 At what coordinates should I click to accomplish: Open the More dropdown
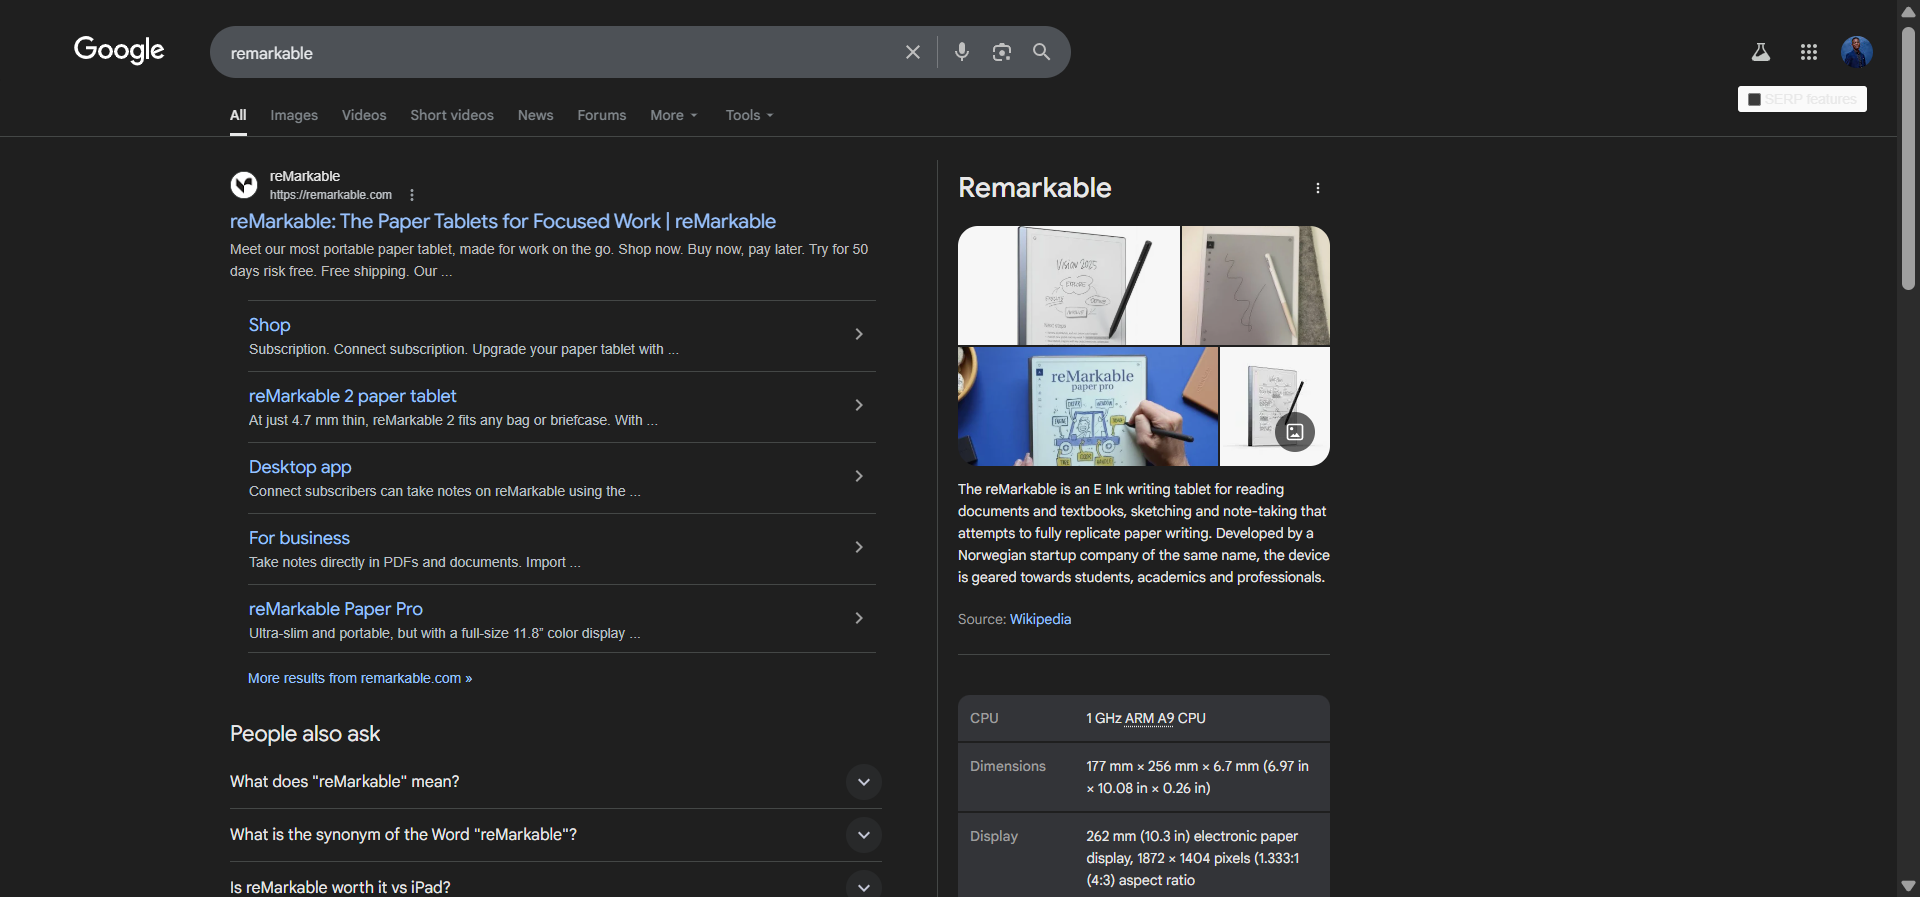pyautogui.click(x=674, y=115)
